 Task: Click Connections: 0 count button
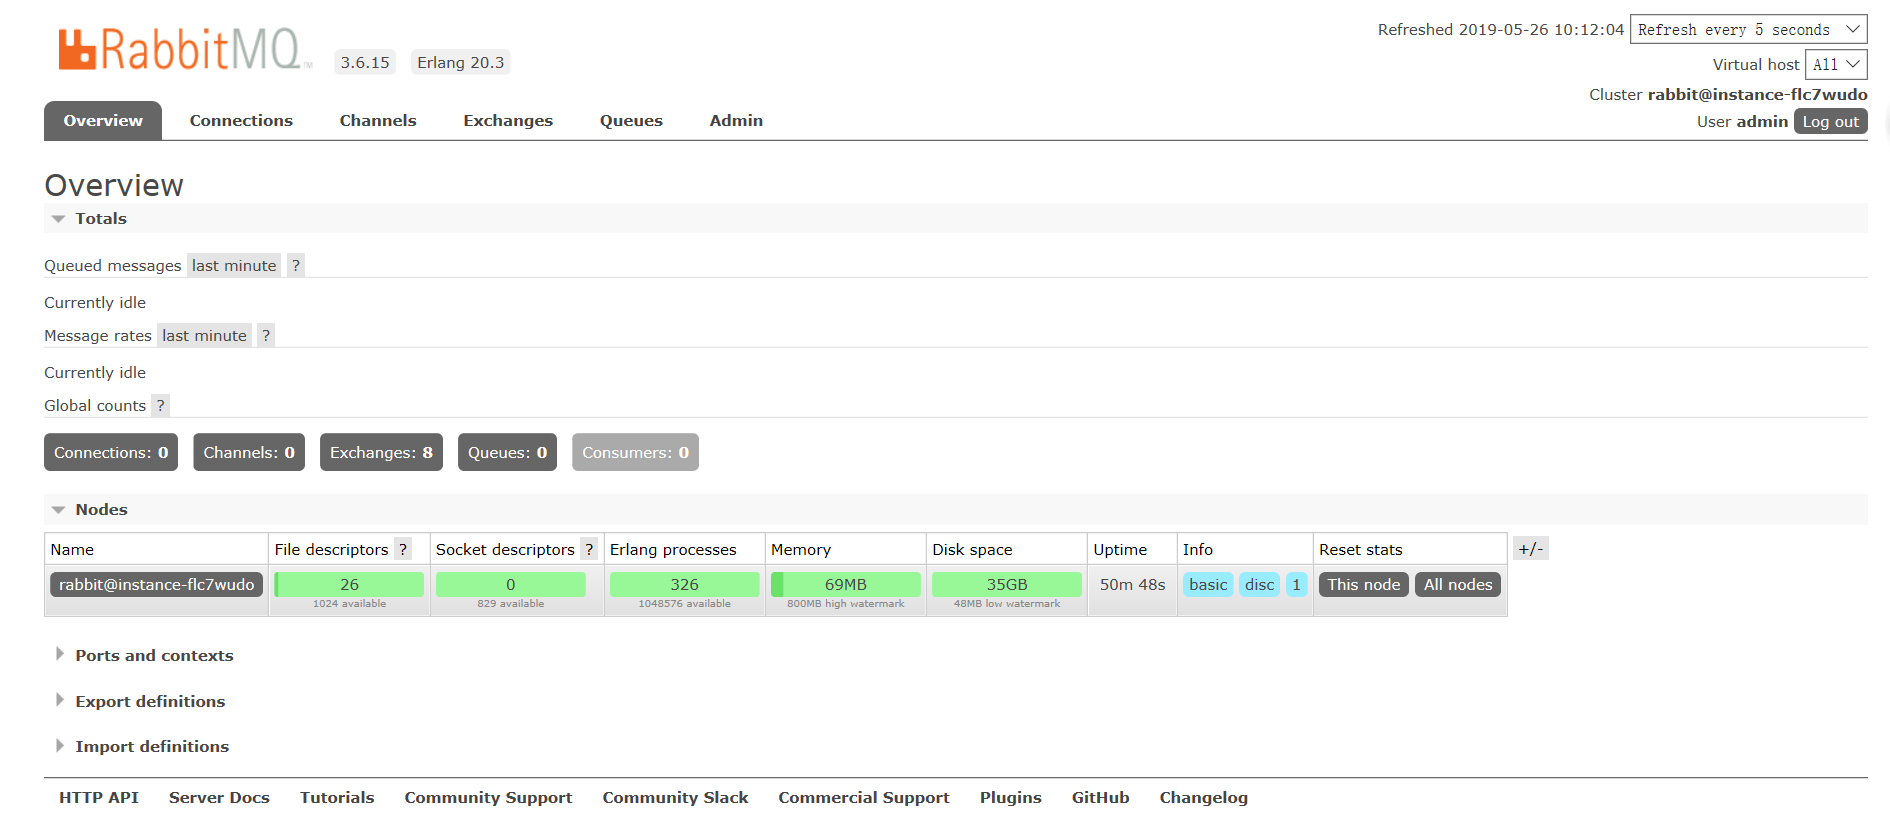click(x=111, y=452)
